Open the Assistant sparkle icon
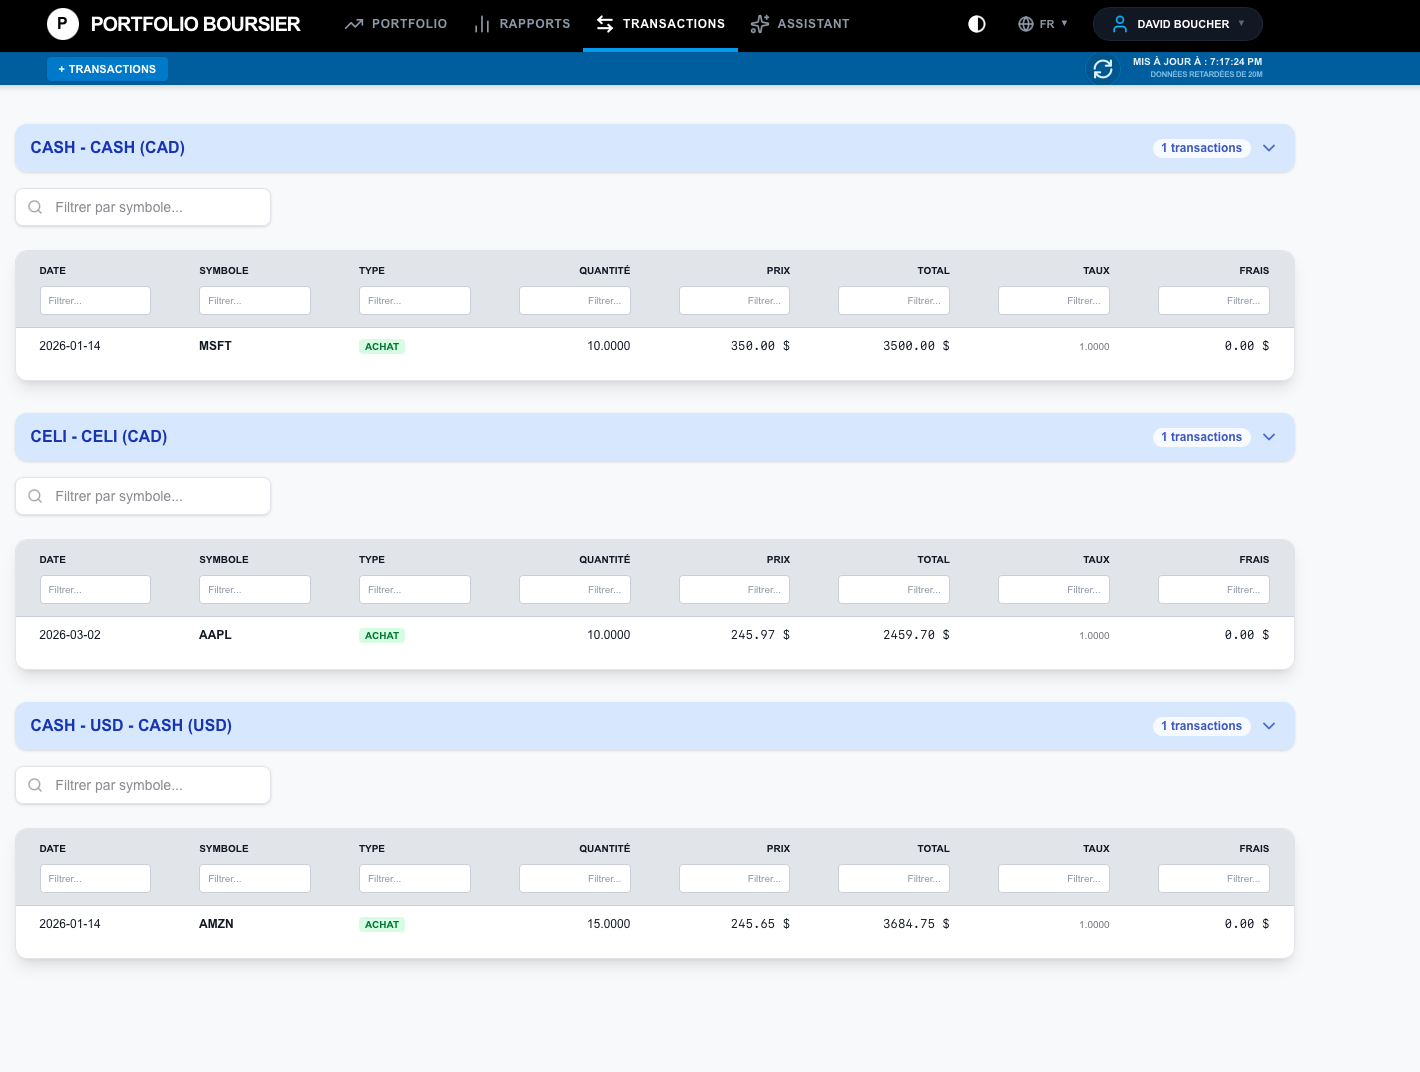This screenshot has height=1072, width=1420. (x=760, y=23)
